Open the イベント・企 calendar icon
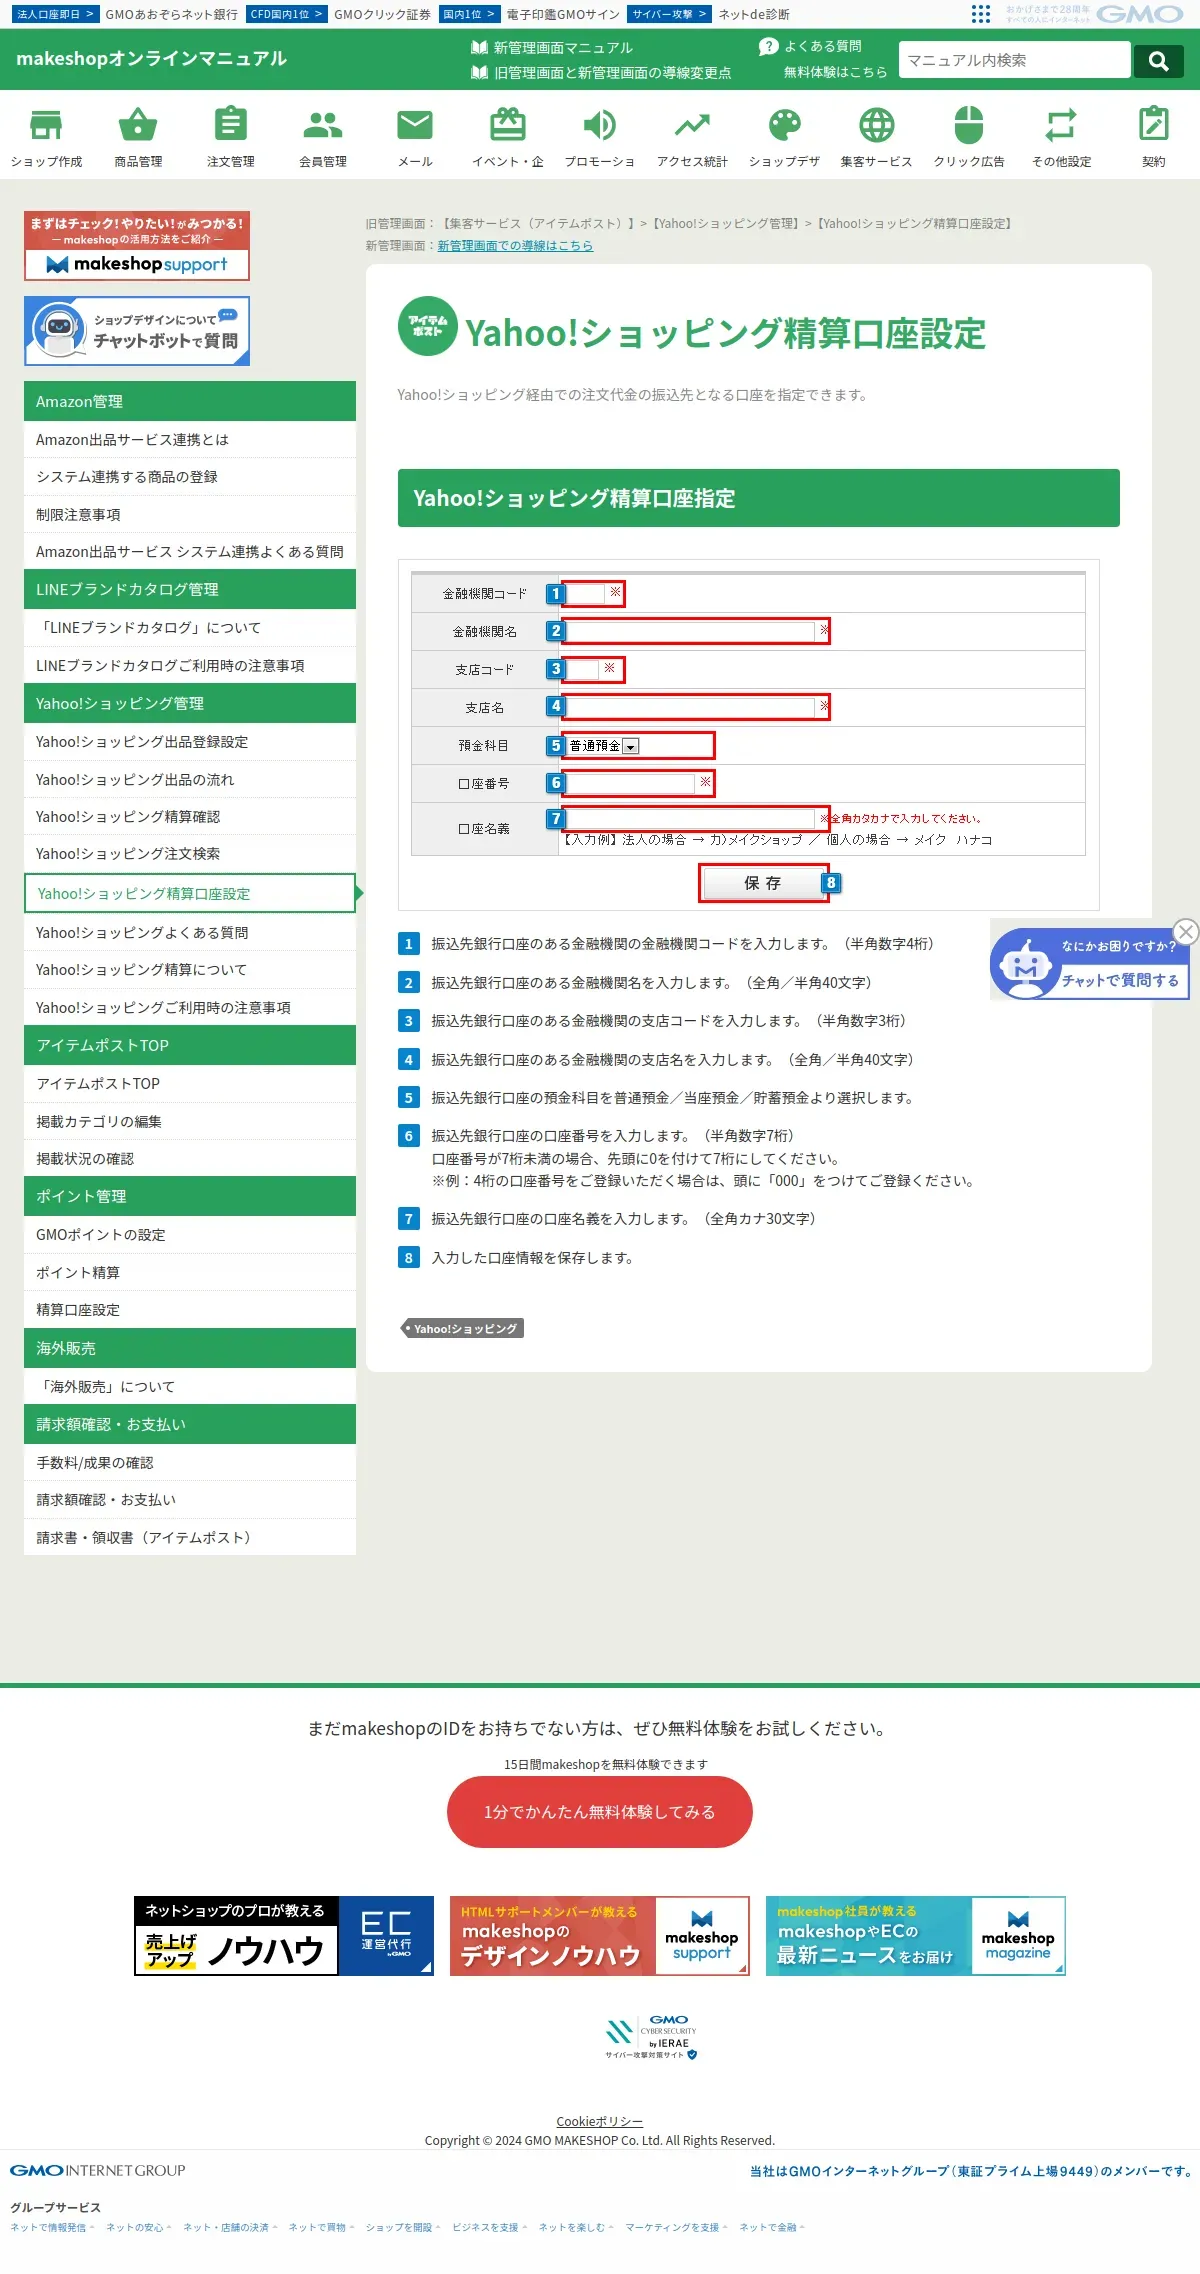 (x=508, y=125)
